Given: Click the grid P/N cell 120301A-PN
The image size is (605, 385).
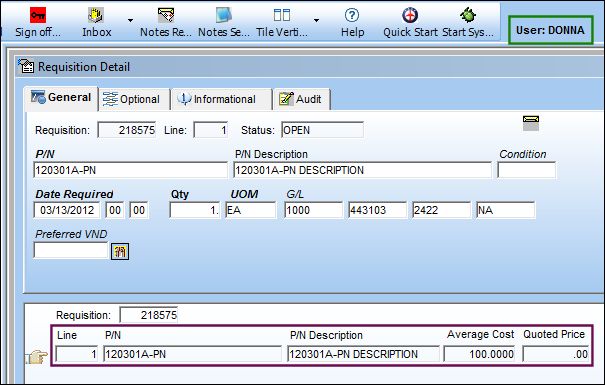Looking at the screenshot, I should (193, 354).
